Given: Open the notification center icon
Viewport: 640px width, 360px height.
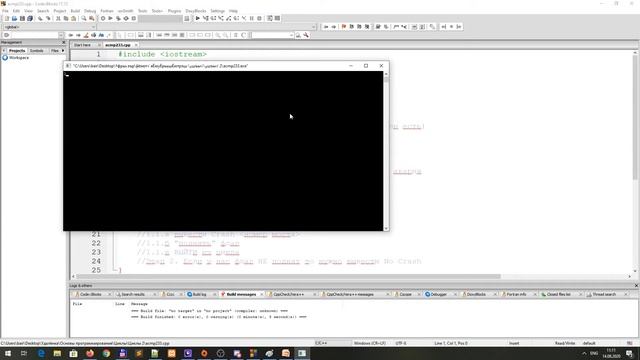Looking at the screenshot, I should [x=630, y=353].
